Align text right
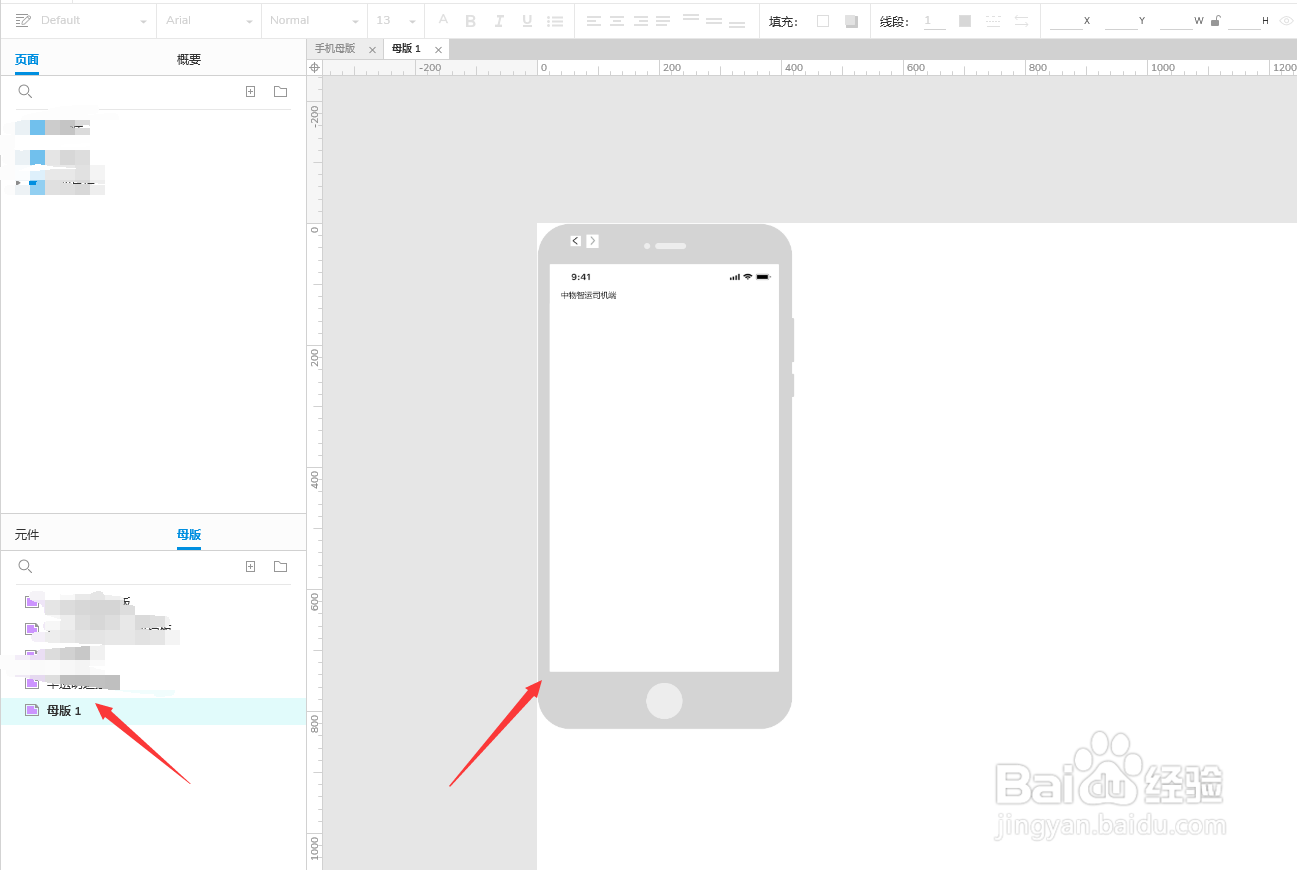 point(640,21)
